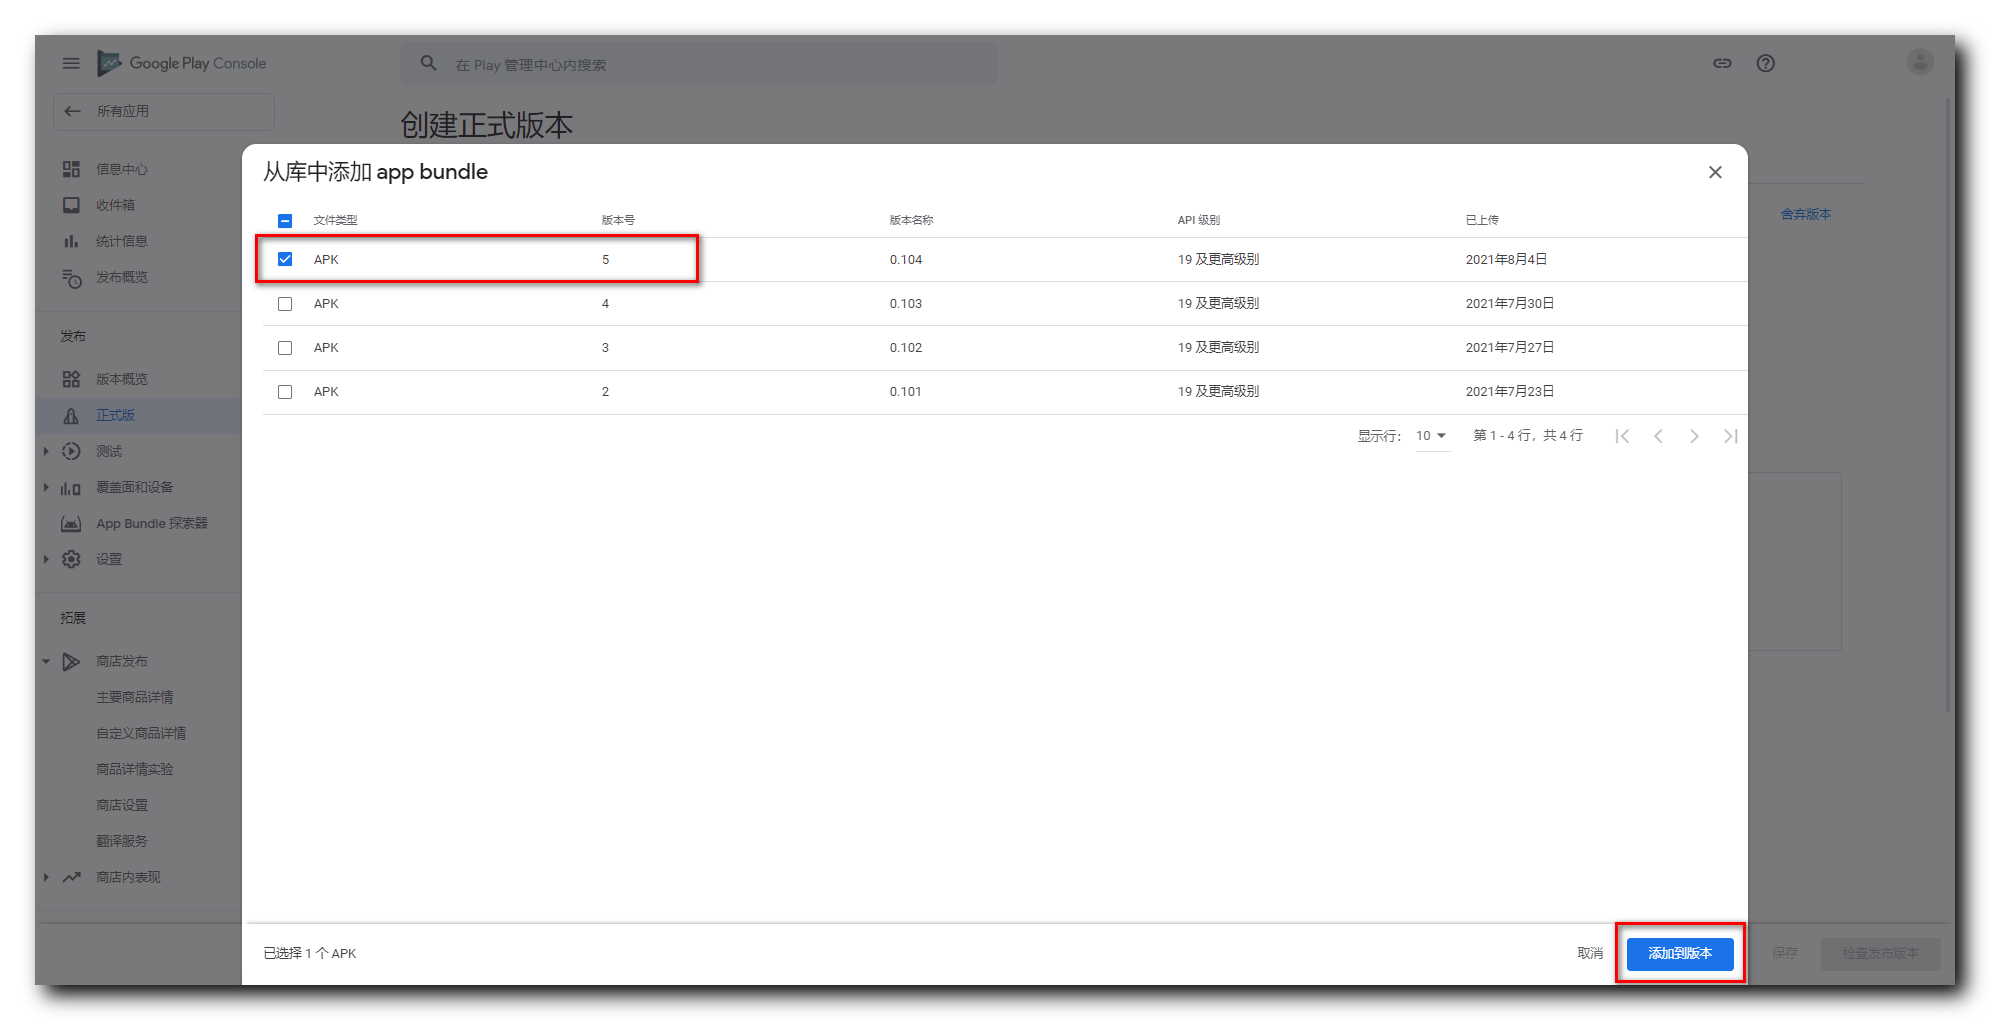Viewport: 1990px width, 1020px height.
Task: Click the 商店发布 play icon
Action: click(71, 661)
